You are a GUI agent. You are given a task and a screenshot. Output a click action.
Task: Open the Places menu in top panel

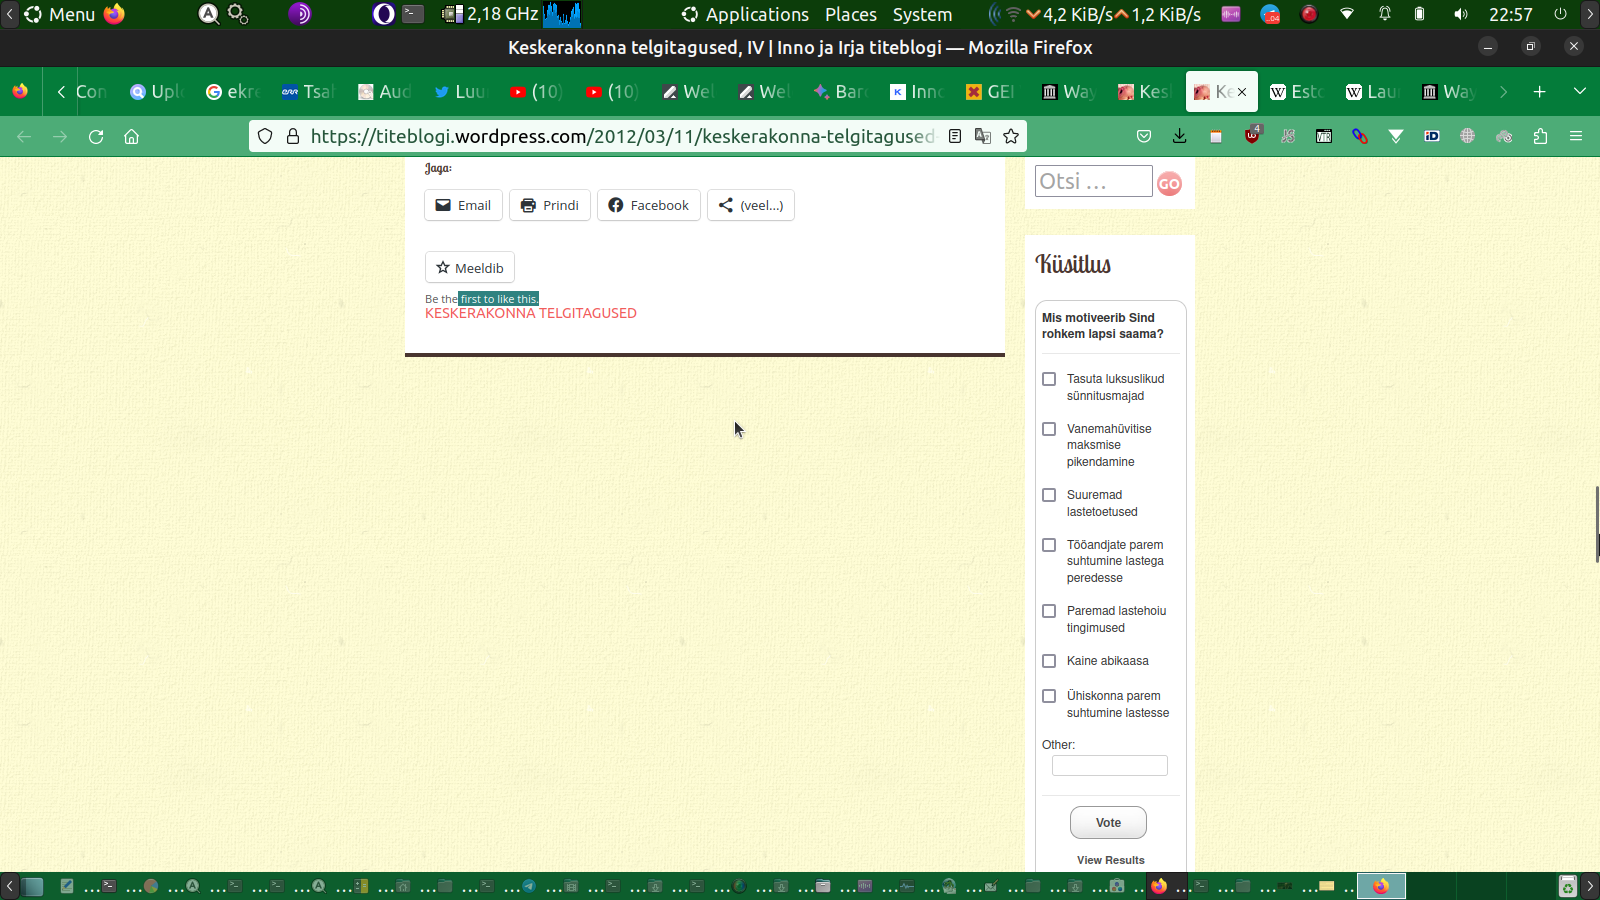851,14
